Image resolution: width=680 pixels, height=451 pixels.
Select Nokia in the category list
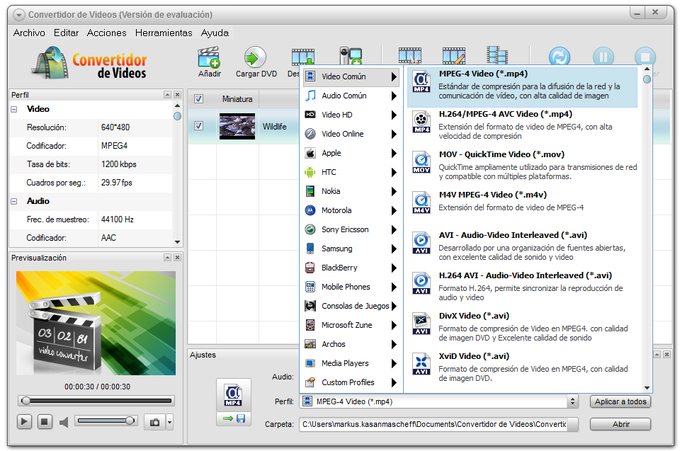(352, 191)
